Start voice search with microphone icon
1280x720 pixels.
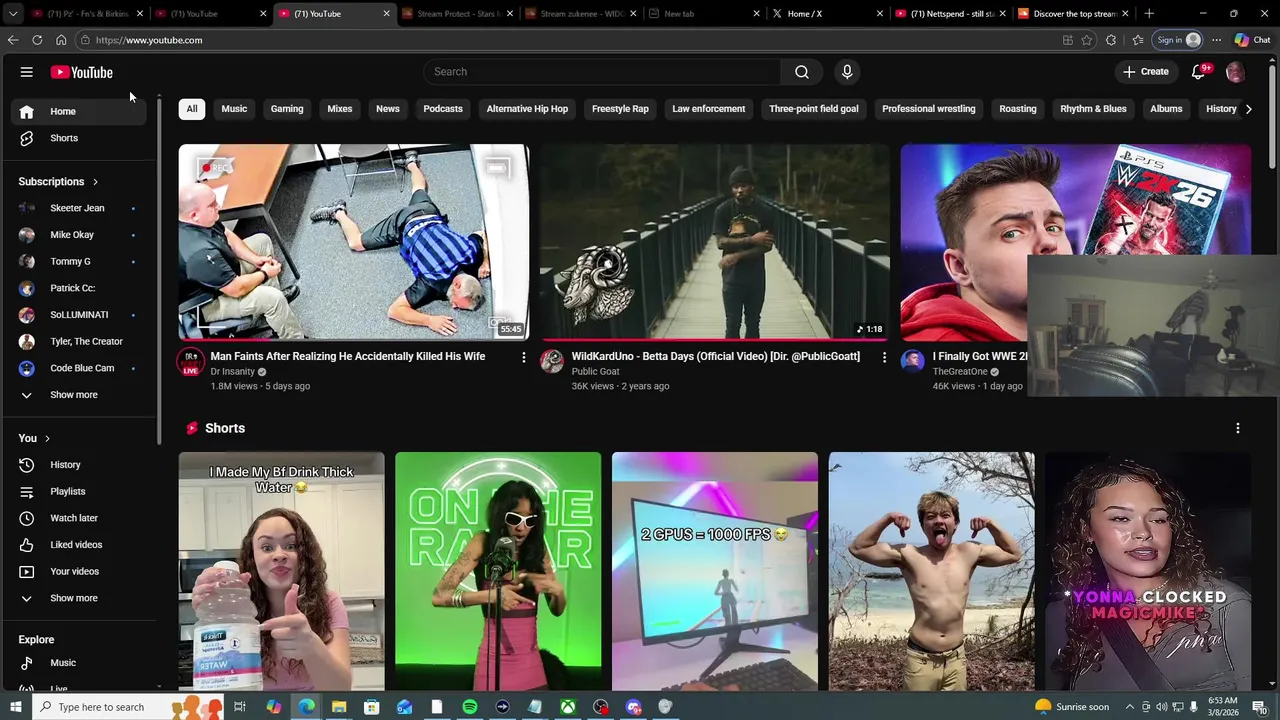point(847,72)
